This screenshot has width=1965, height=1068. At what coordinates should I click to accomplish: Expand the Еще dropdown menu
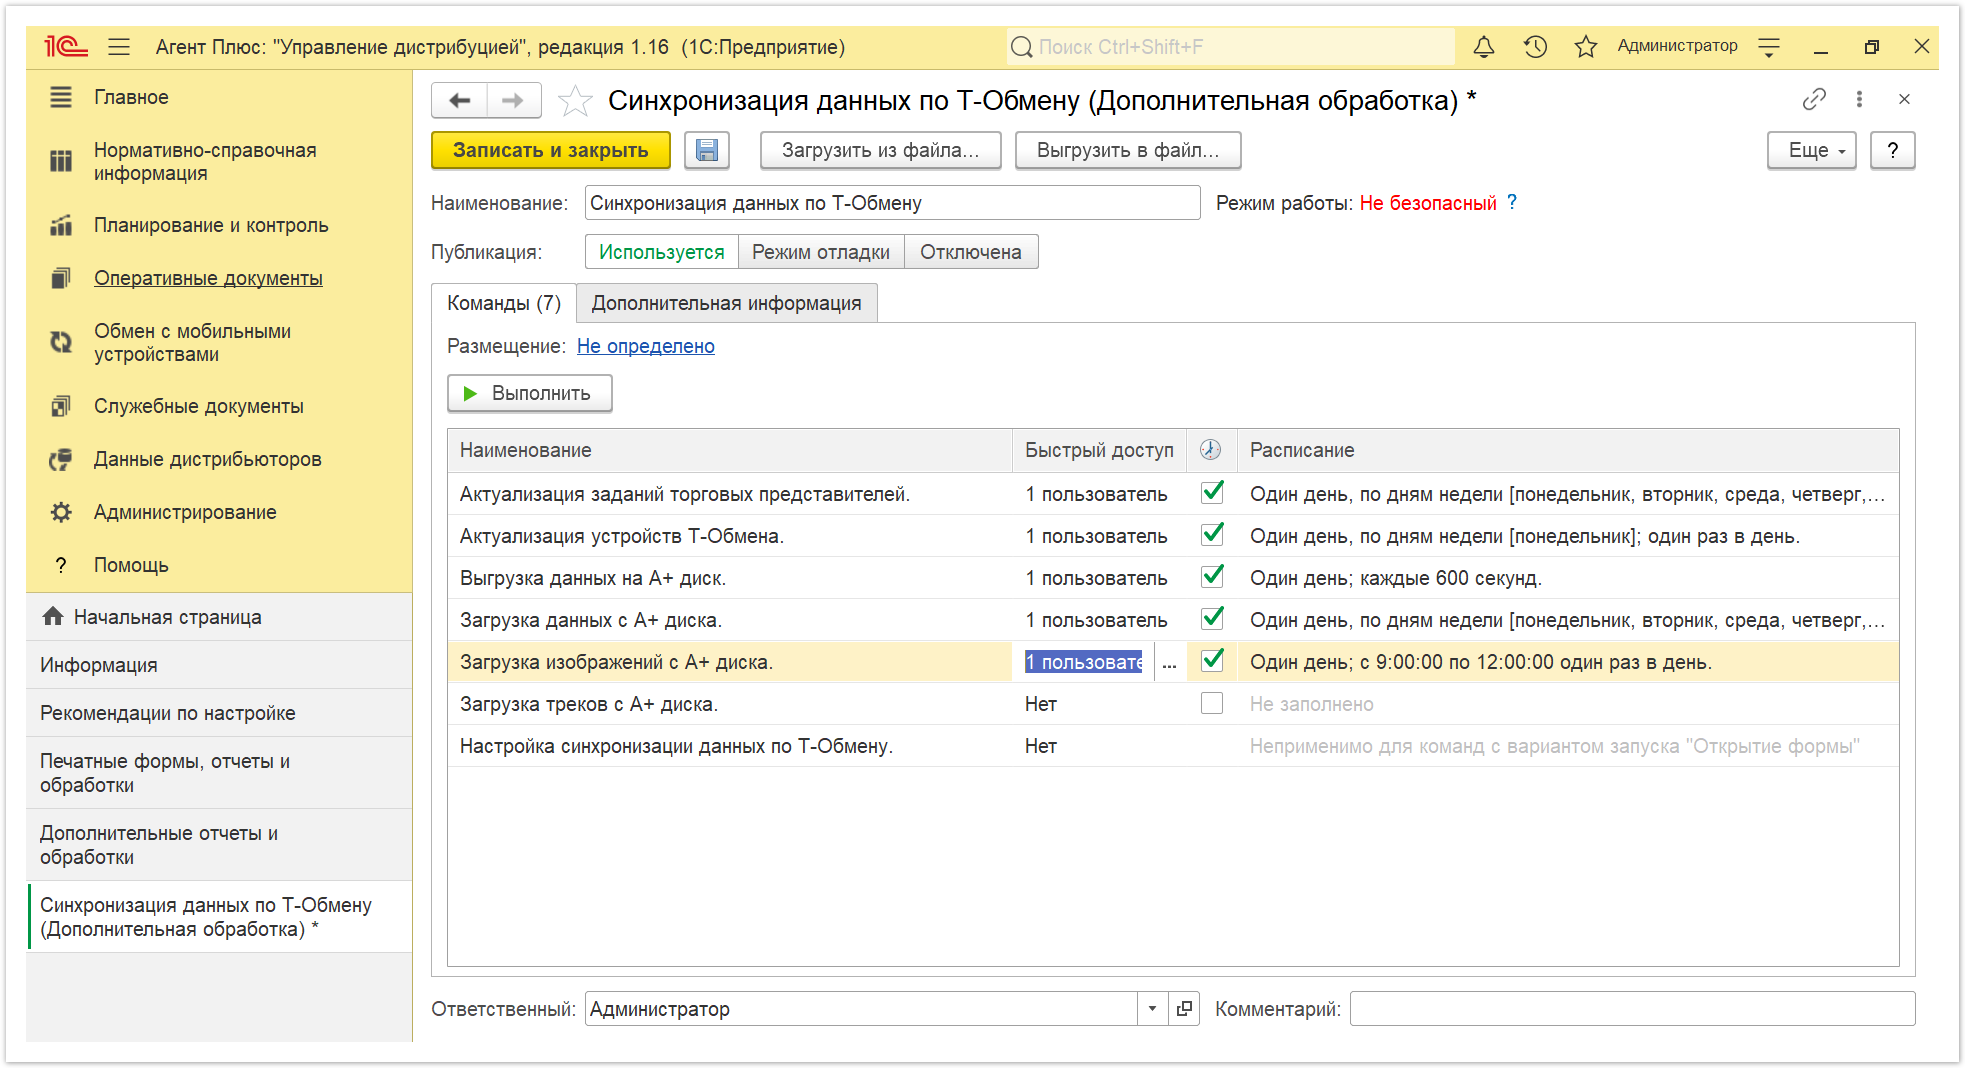(1811, 150)
